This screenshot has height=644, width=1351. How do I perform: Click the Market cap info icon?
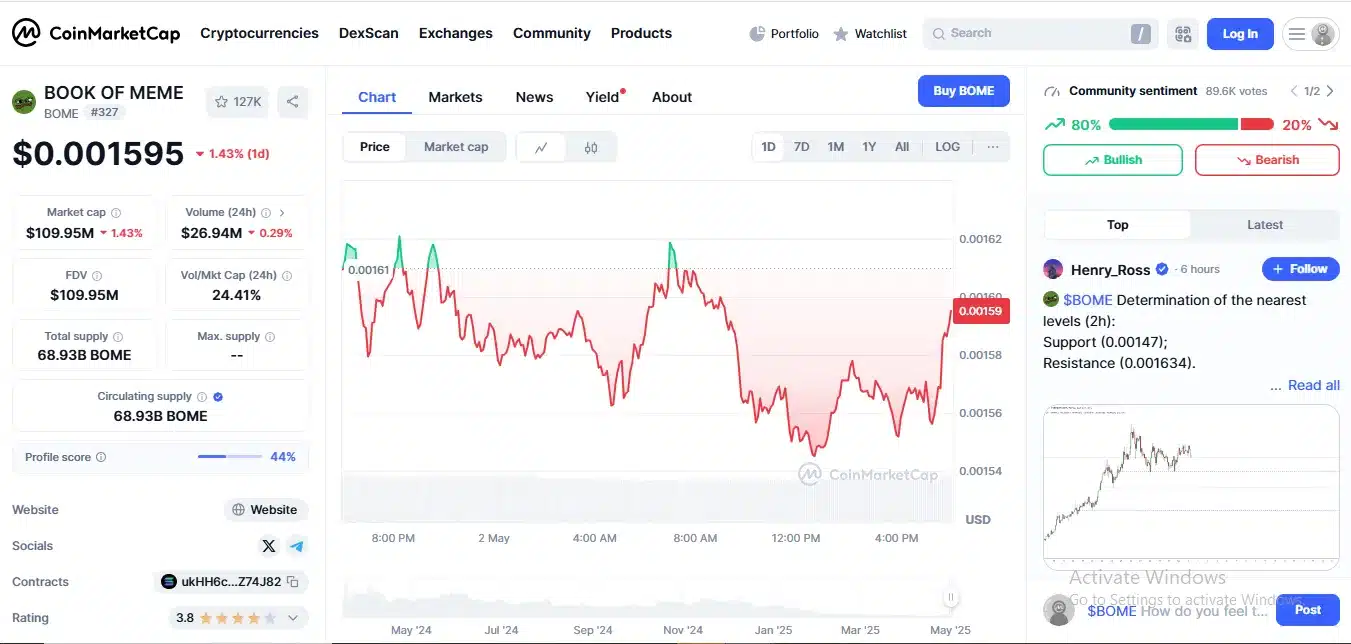(116, 213)
